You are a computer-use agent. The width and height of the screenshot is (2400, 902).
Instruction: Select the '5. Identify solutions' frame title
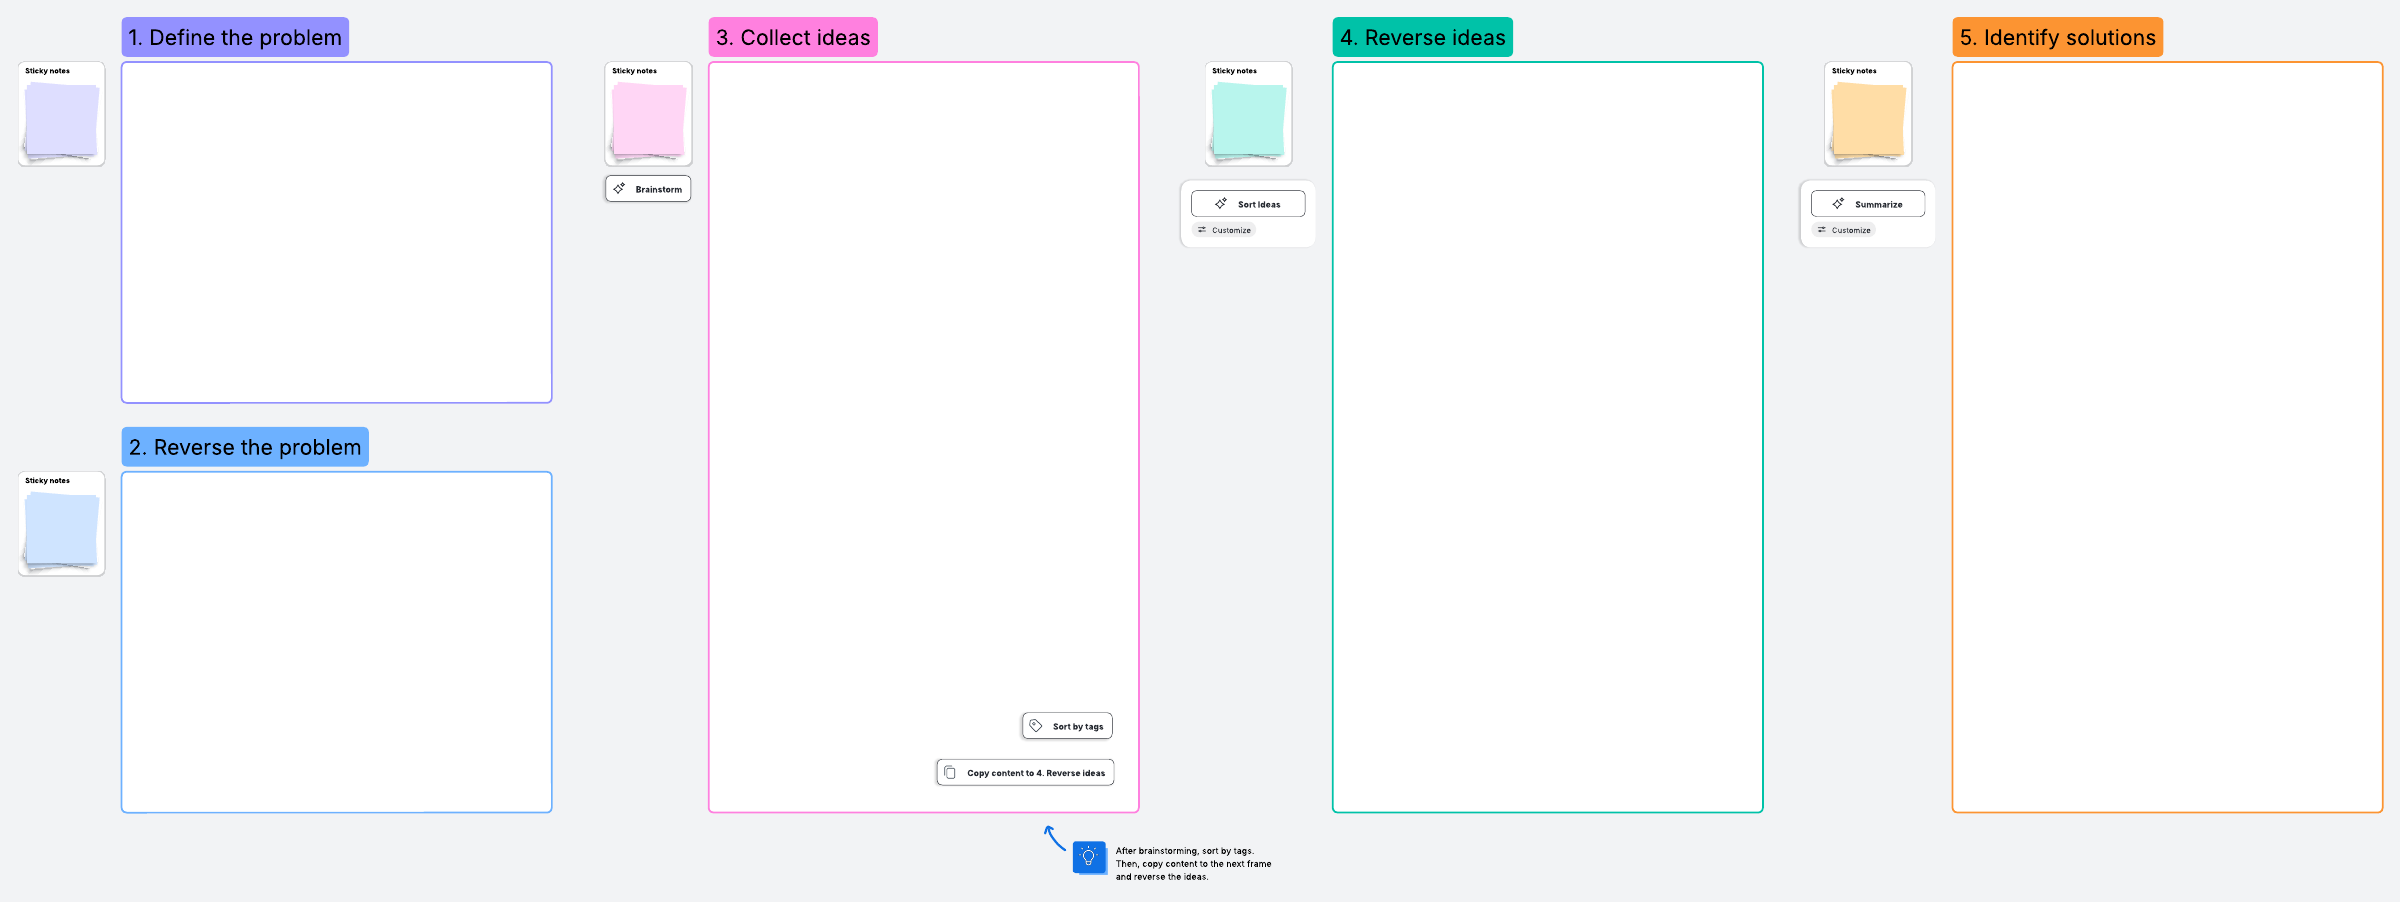2057,38
